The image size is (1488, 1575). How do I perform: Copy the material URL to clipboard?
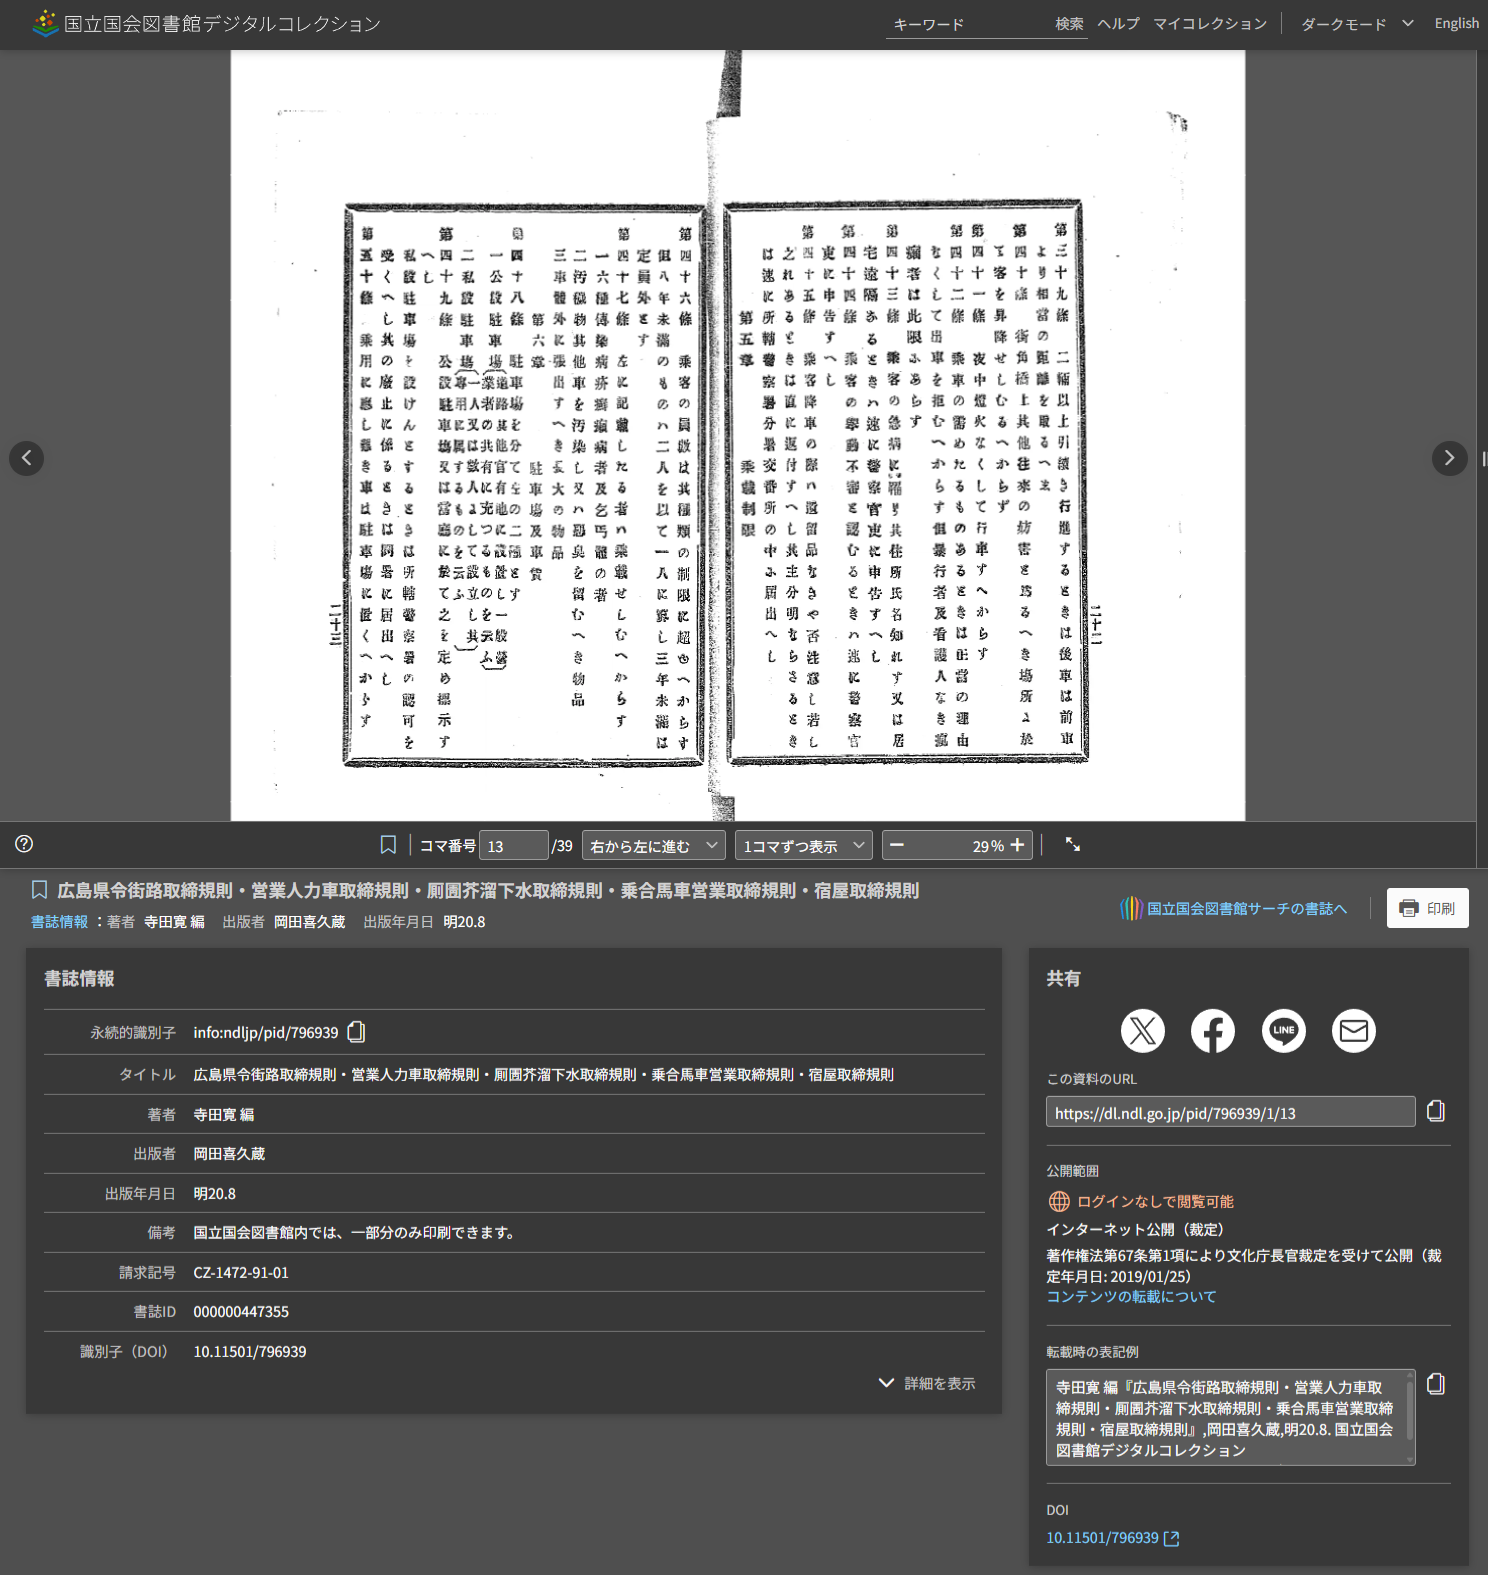(x=1435, y=1111)
